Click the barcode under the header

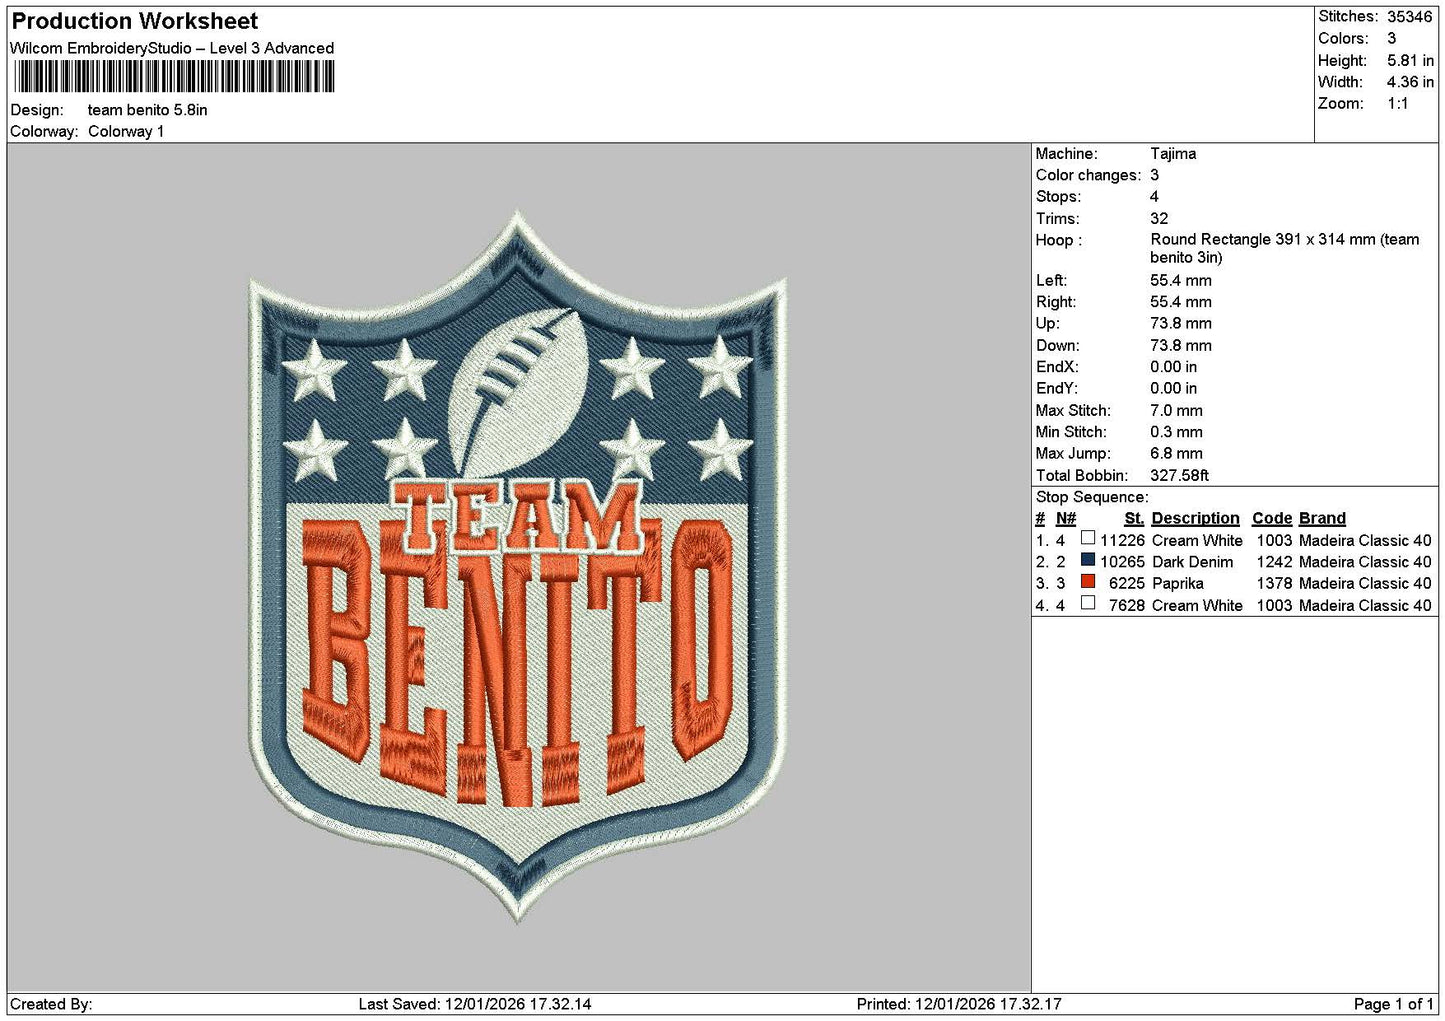point(174,77)
